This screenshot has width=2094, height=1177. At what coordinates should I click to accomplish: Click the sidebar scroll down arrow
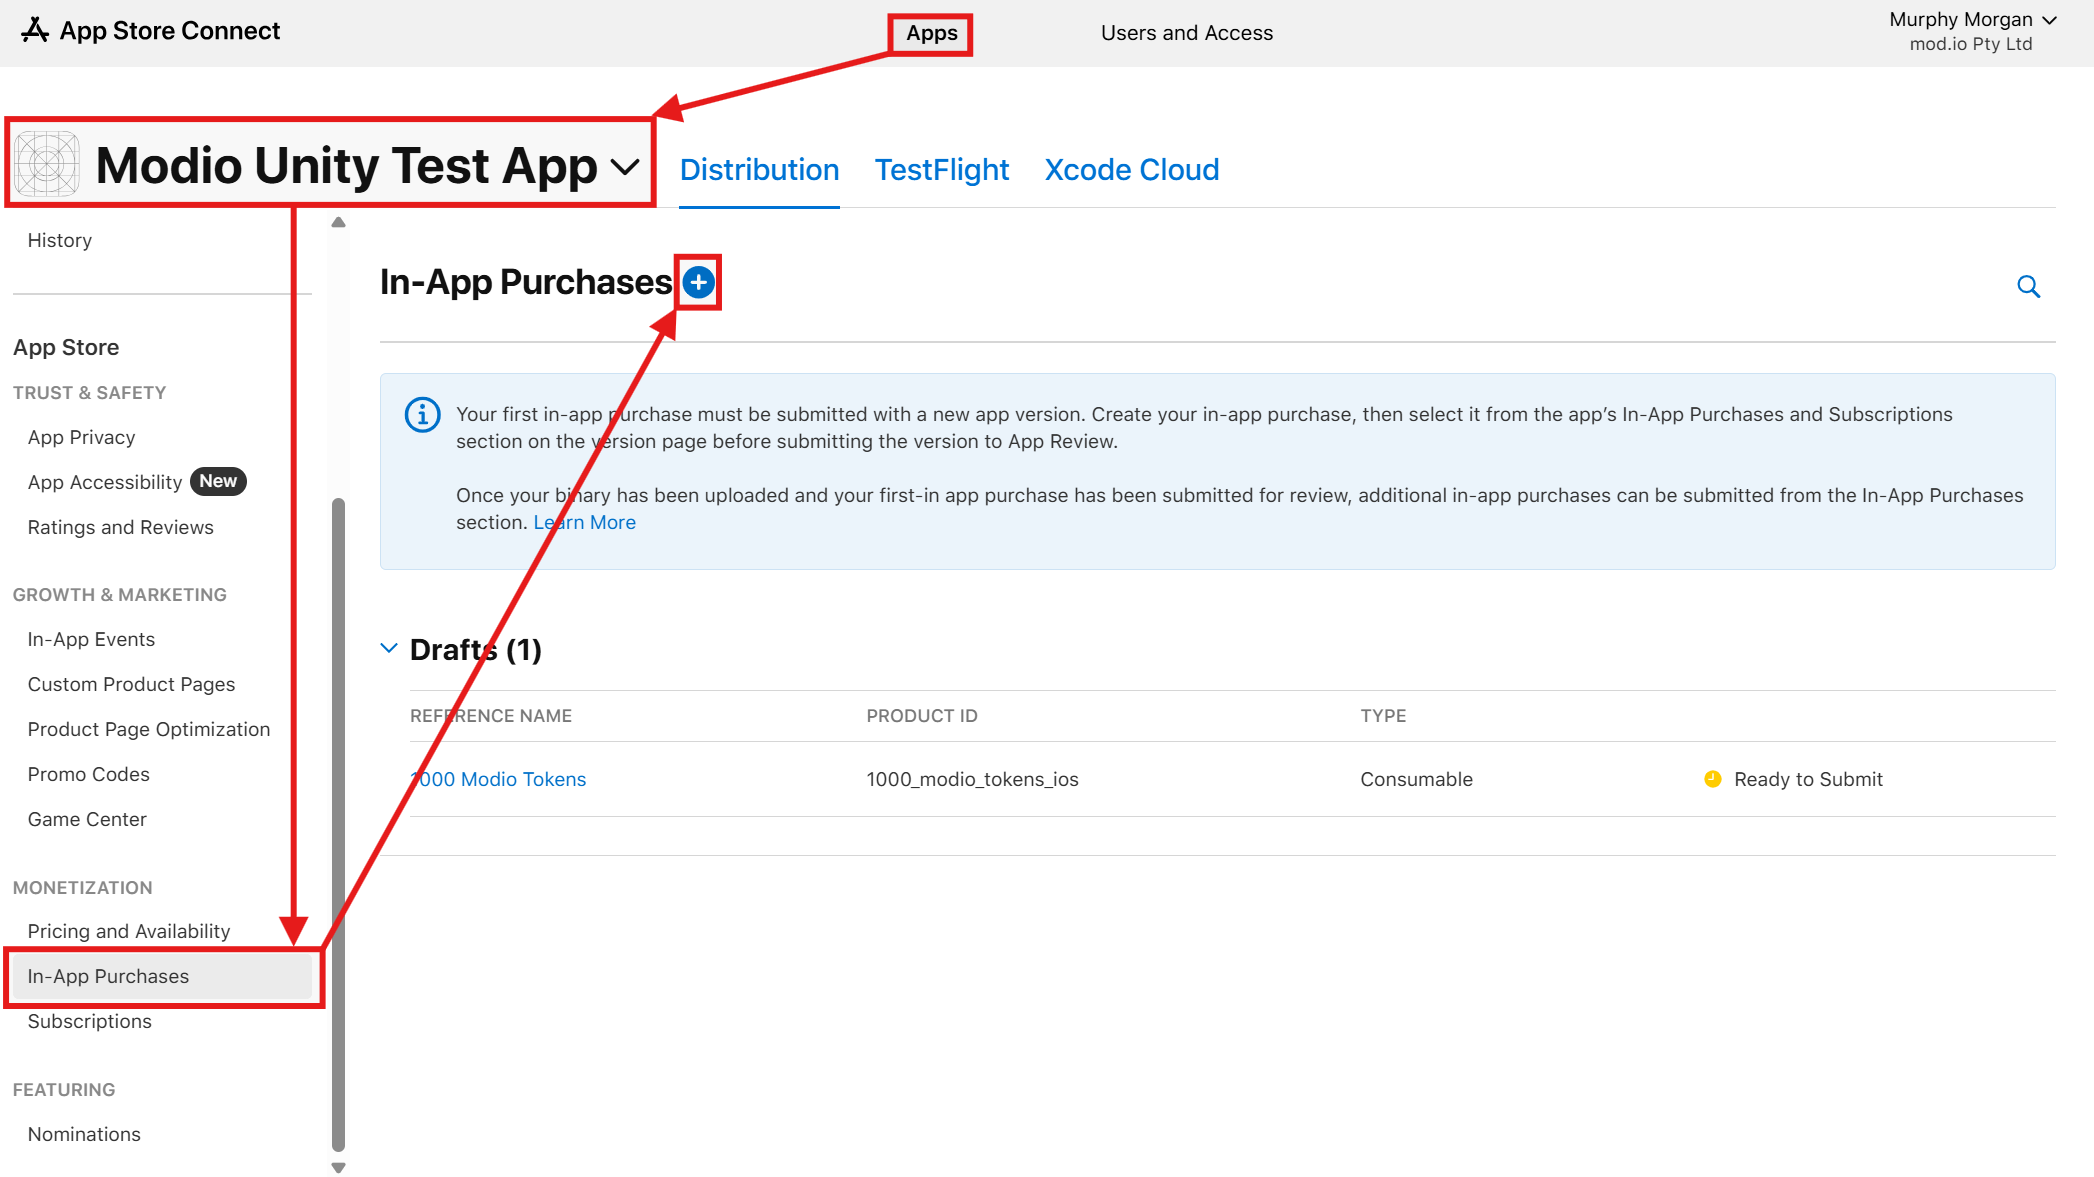pos(338,1167)
